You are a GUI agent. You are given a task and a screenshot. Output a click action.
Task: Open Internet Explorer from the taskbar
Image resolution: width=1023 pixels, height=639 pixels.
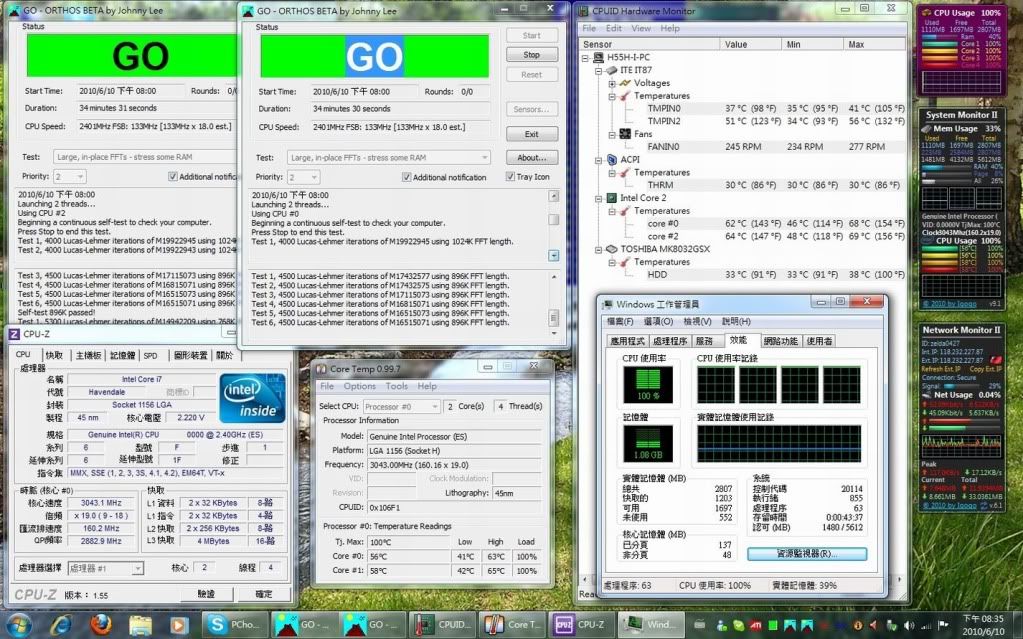point(61,625)
